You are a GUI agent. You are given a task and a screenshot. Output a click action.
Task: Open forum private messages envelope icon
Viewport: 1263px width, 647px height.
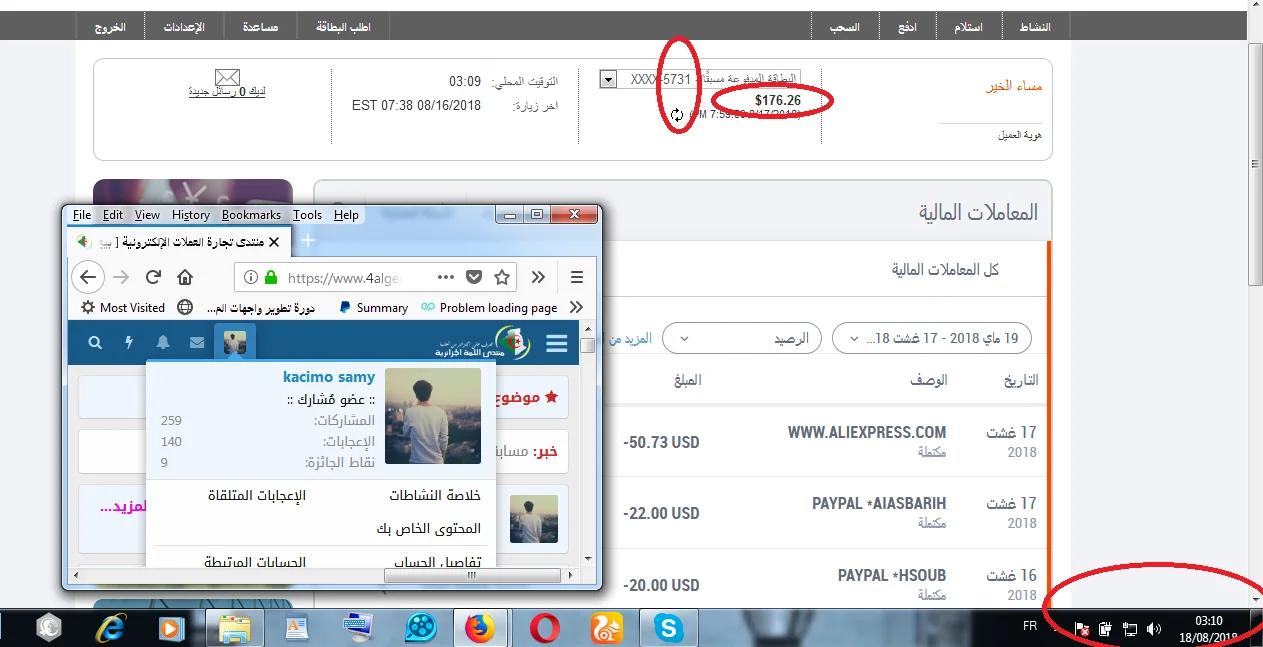(197, 343)
